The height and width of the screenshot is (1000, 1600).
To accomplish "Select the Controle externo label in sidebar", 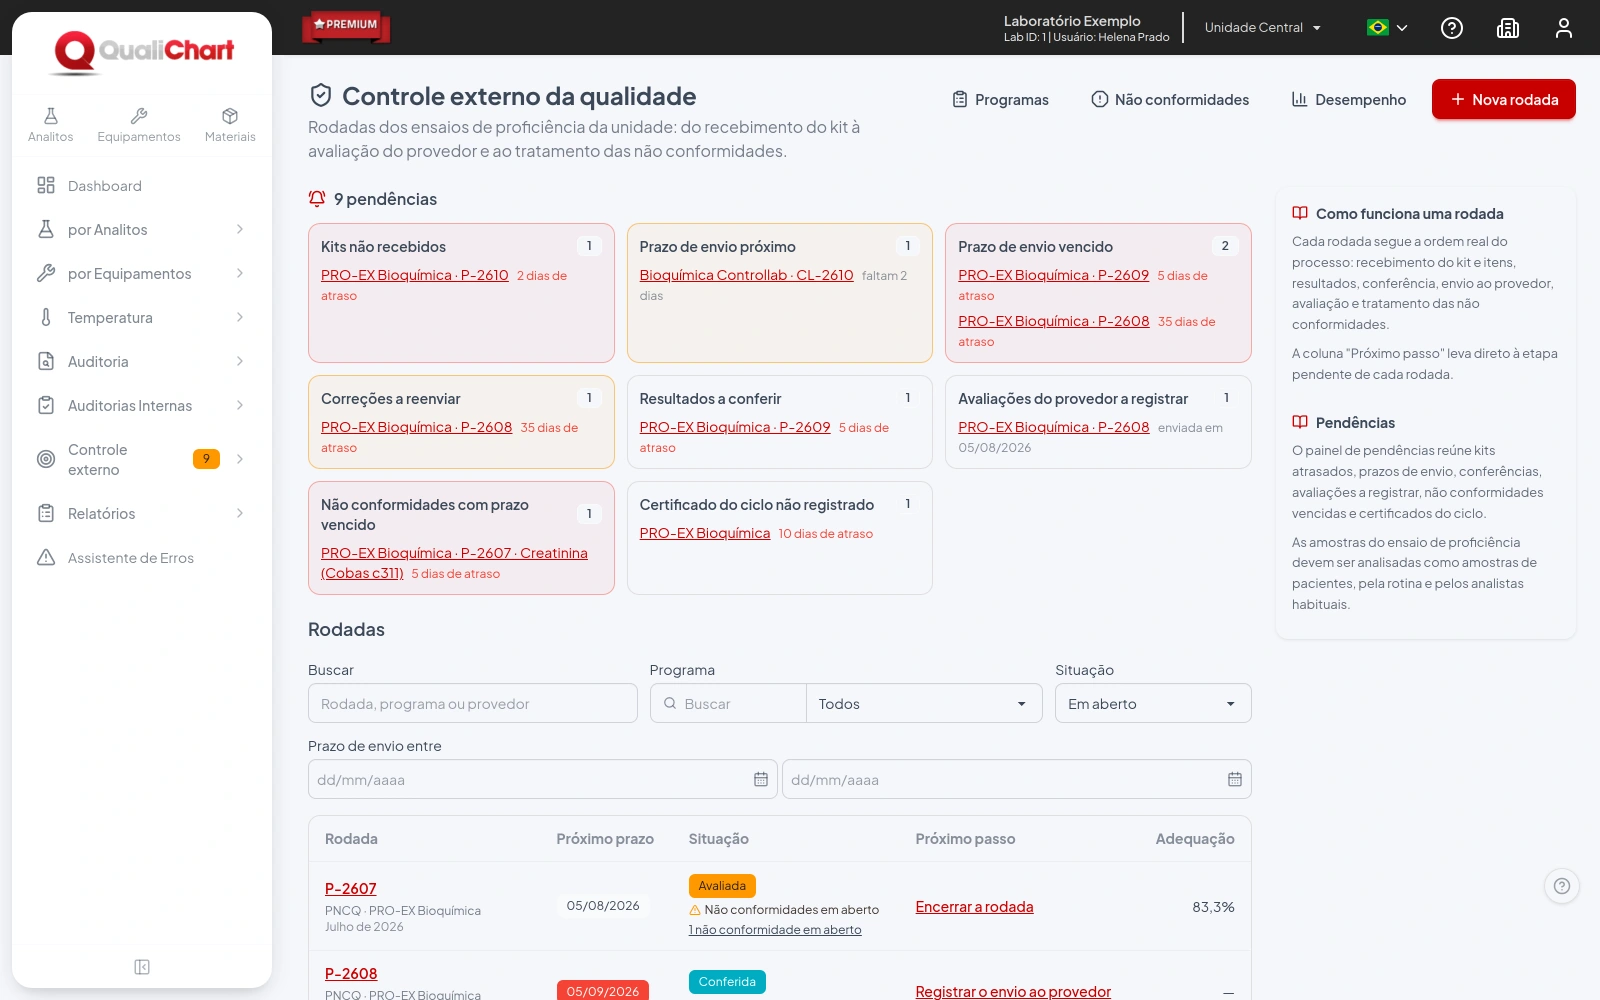I will pyautogui.click(x=97, y=459).
